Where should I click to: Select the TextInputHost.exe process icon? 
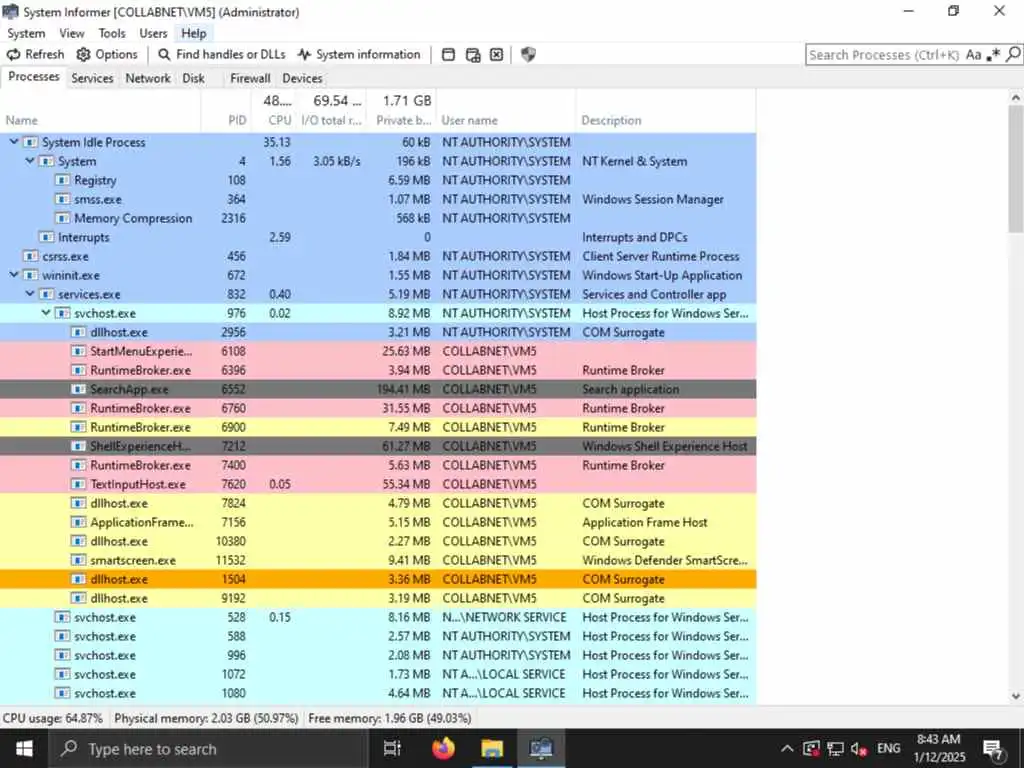click(x=78, y=484)
